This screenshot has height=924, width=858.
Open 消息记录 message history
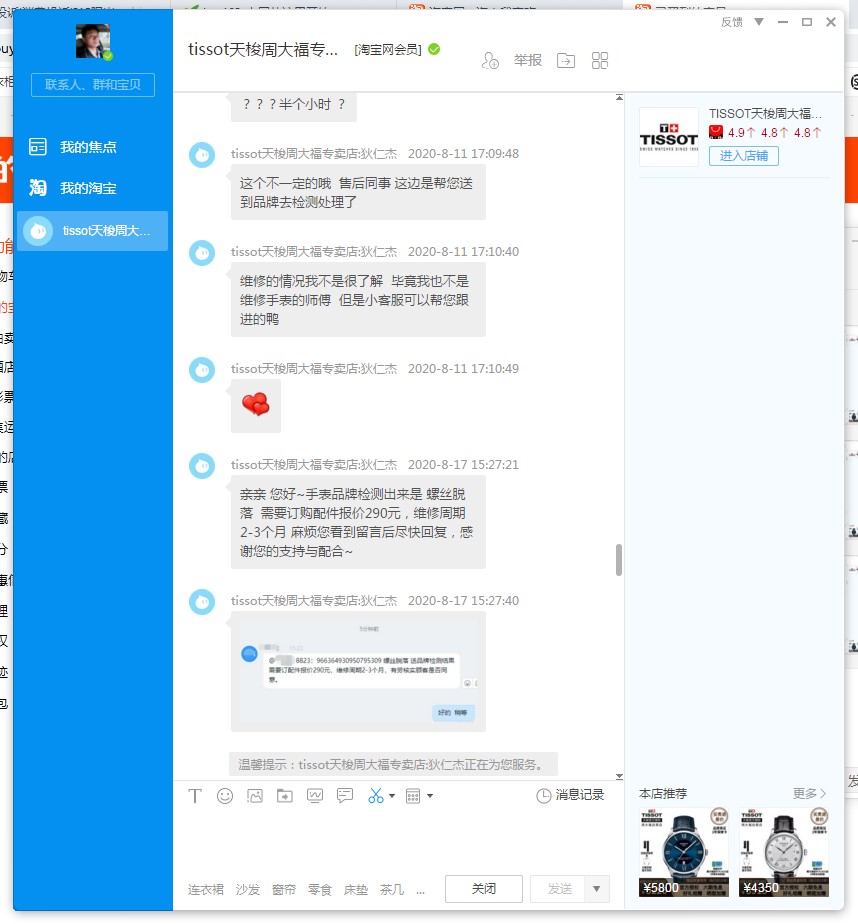click(580, 795)
